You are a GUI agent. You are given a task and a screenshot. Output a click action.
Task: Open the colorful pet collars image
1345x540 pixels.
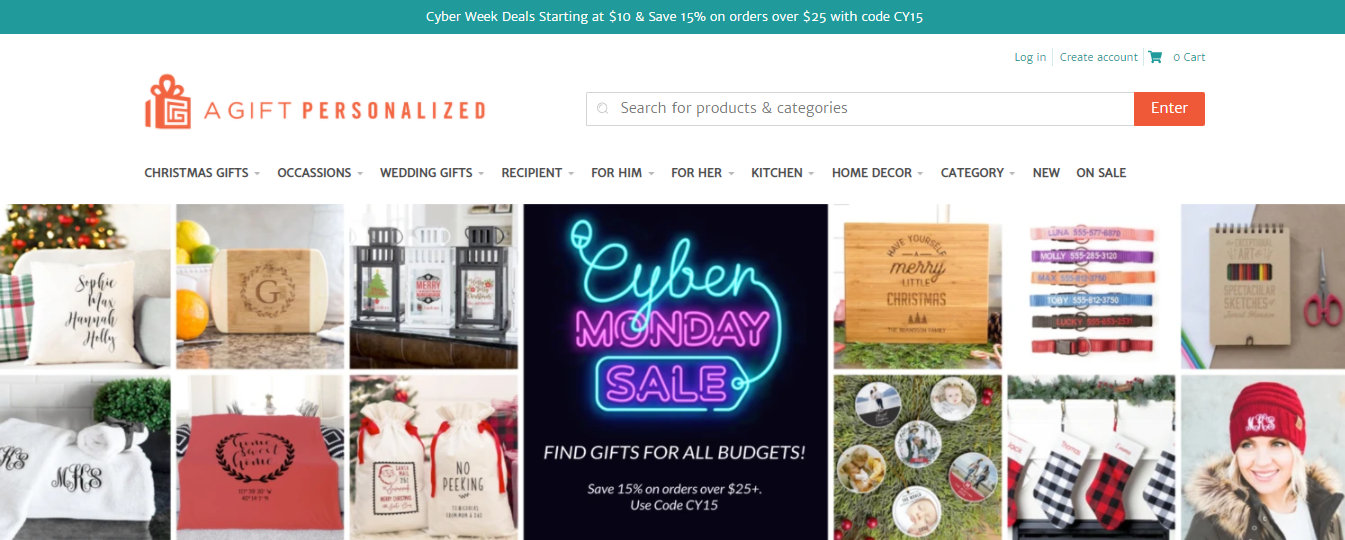tap(1091, 286)
